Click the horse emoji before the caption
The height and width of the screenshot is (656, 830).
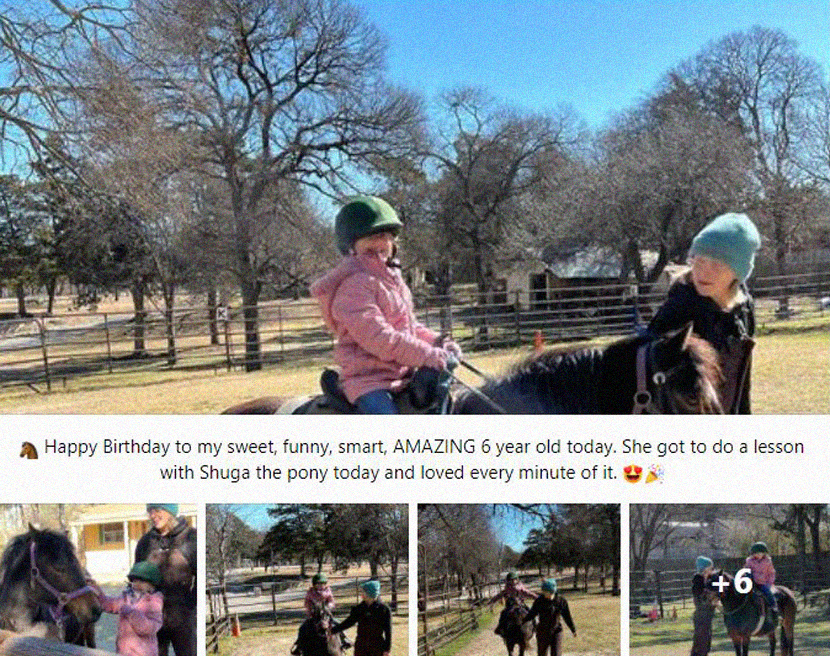(x=29, y=450)
